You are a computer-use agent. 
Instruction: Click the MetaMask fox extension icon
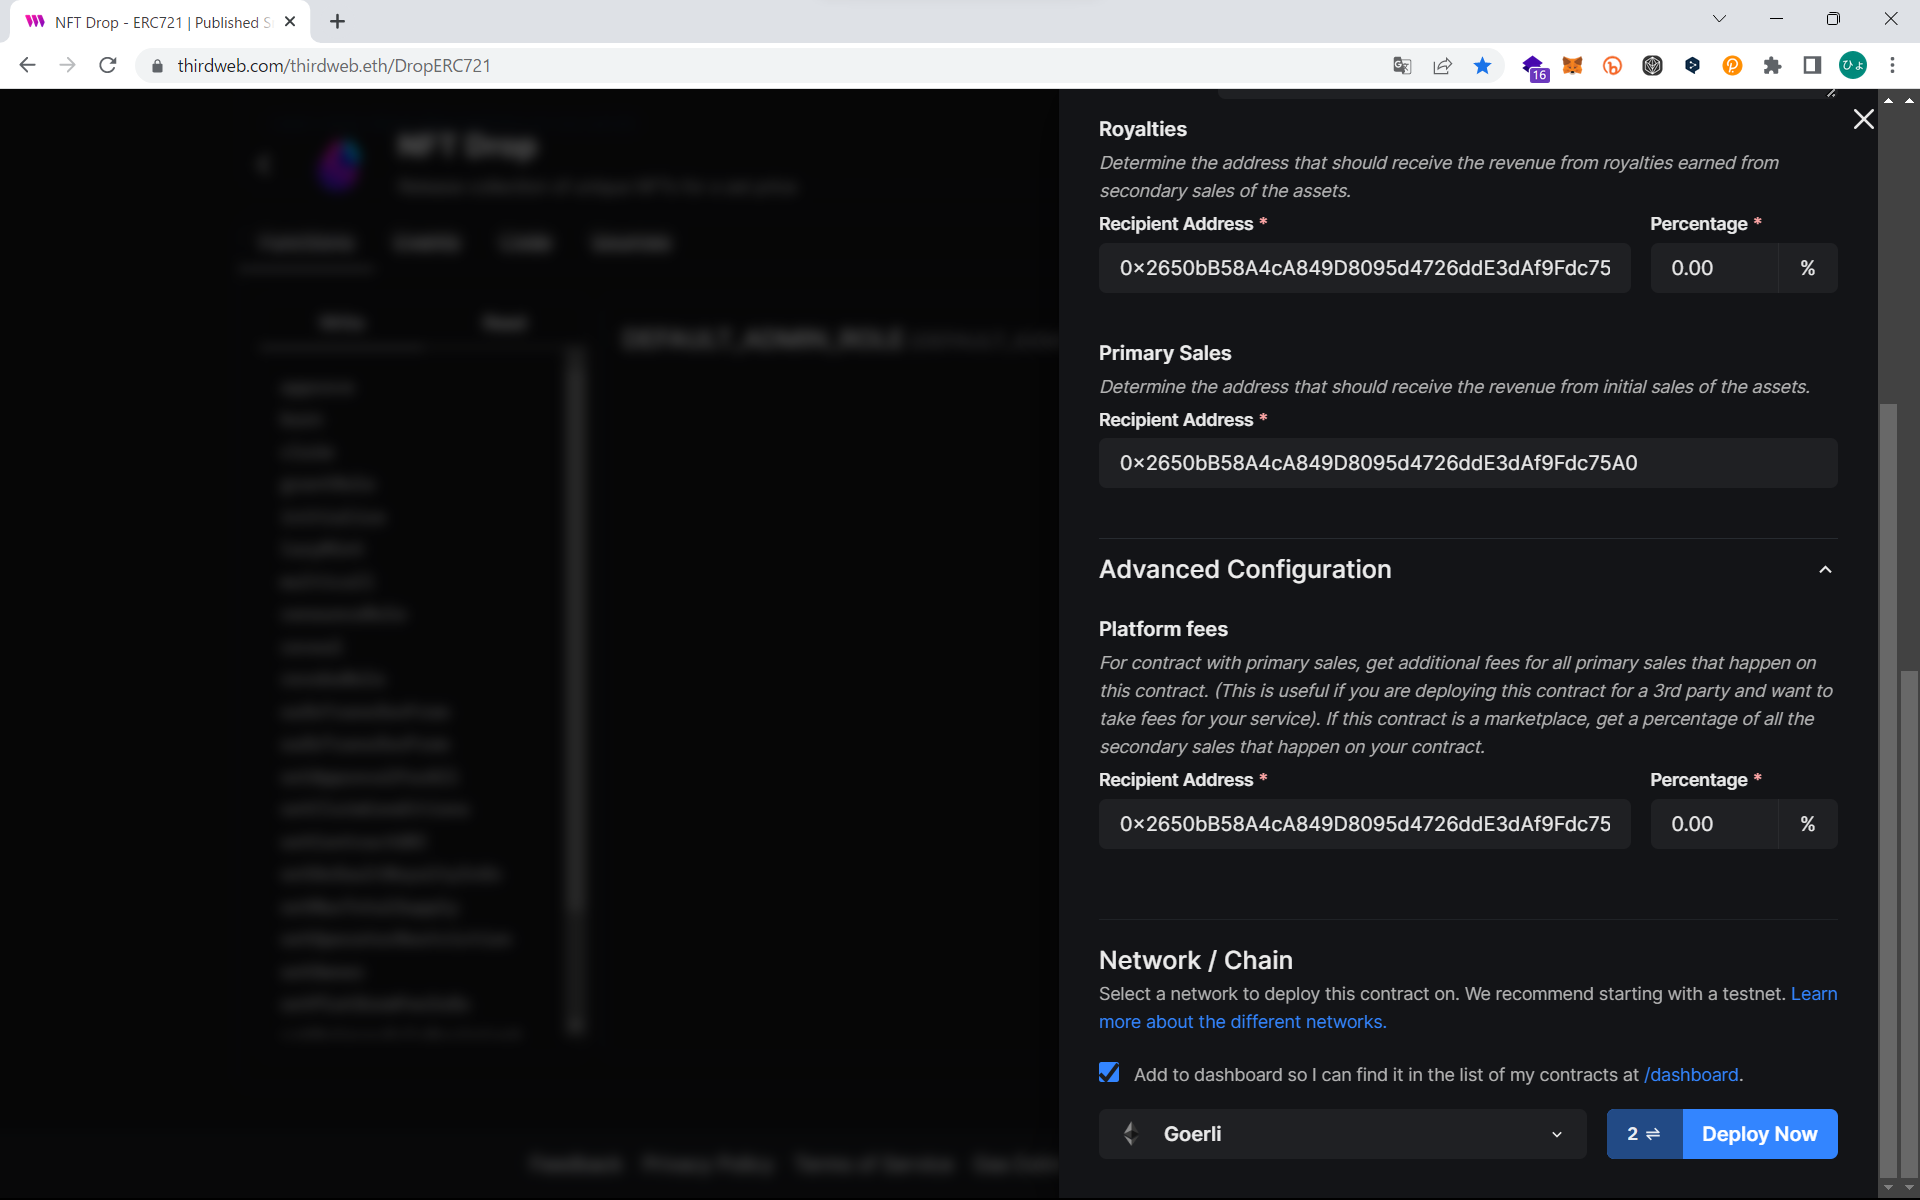[x=1572, y=66]
